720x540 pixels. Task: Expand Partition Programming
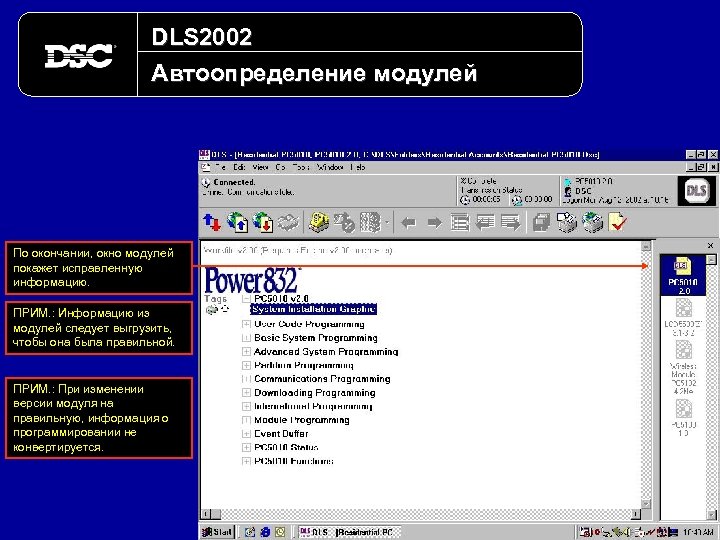pos(246,366)
